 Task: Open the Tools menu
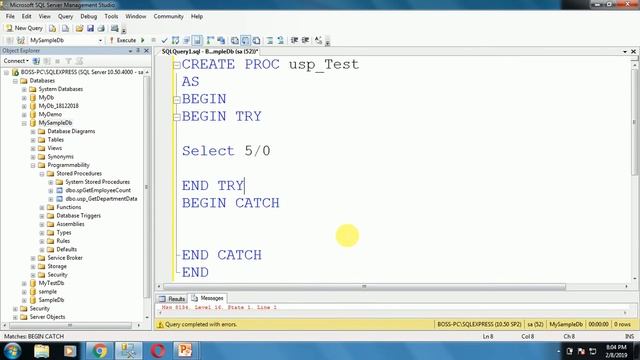tap(111, 16)
